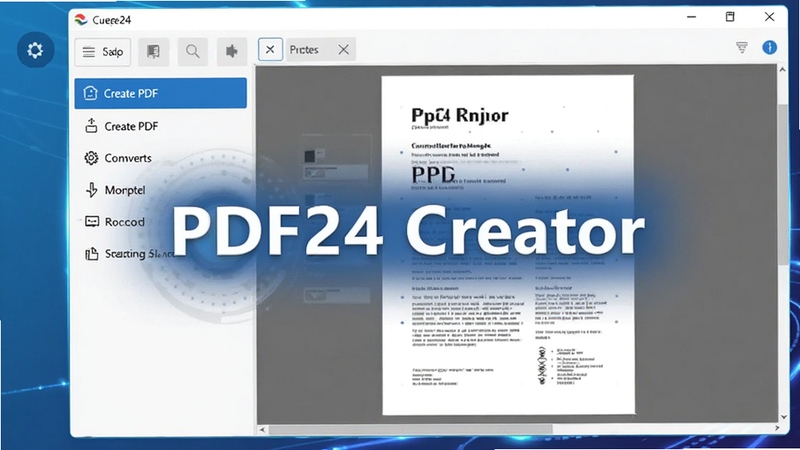Click the vertical scrollbar thumb

click(x=783, y=184)
